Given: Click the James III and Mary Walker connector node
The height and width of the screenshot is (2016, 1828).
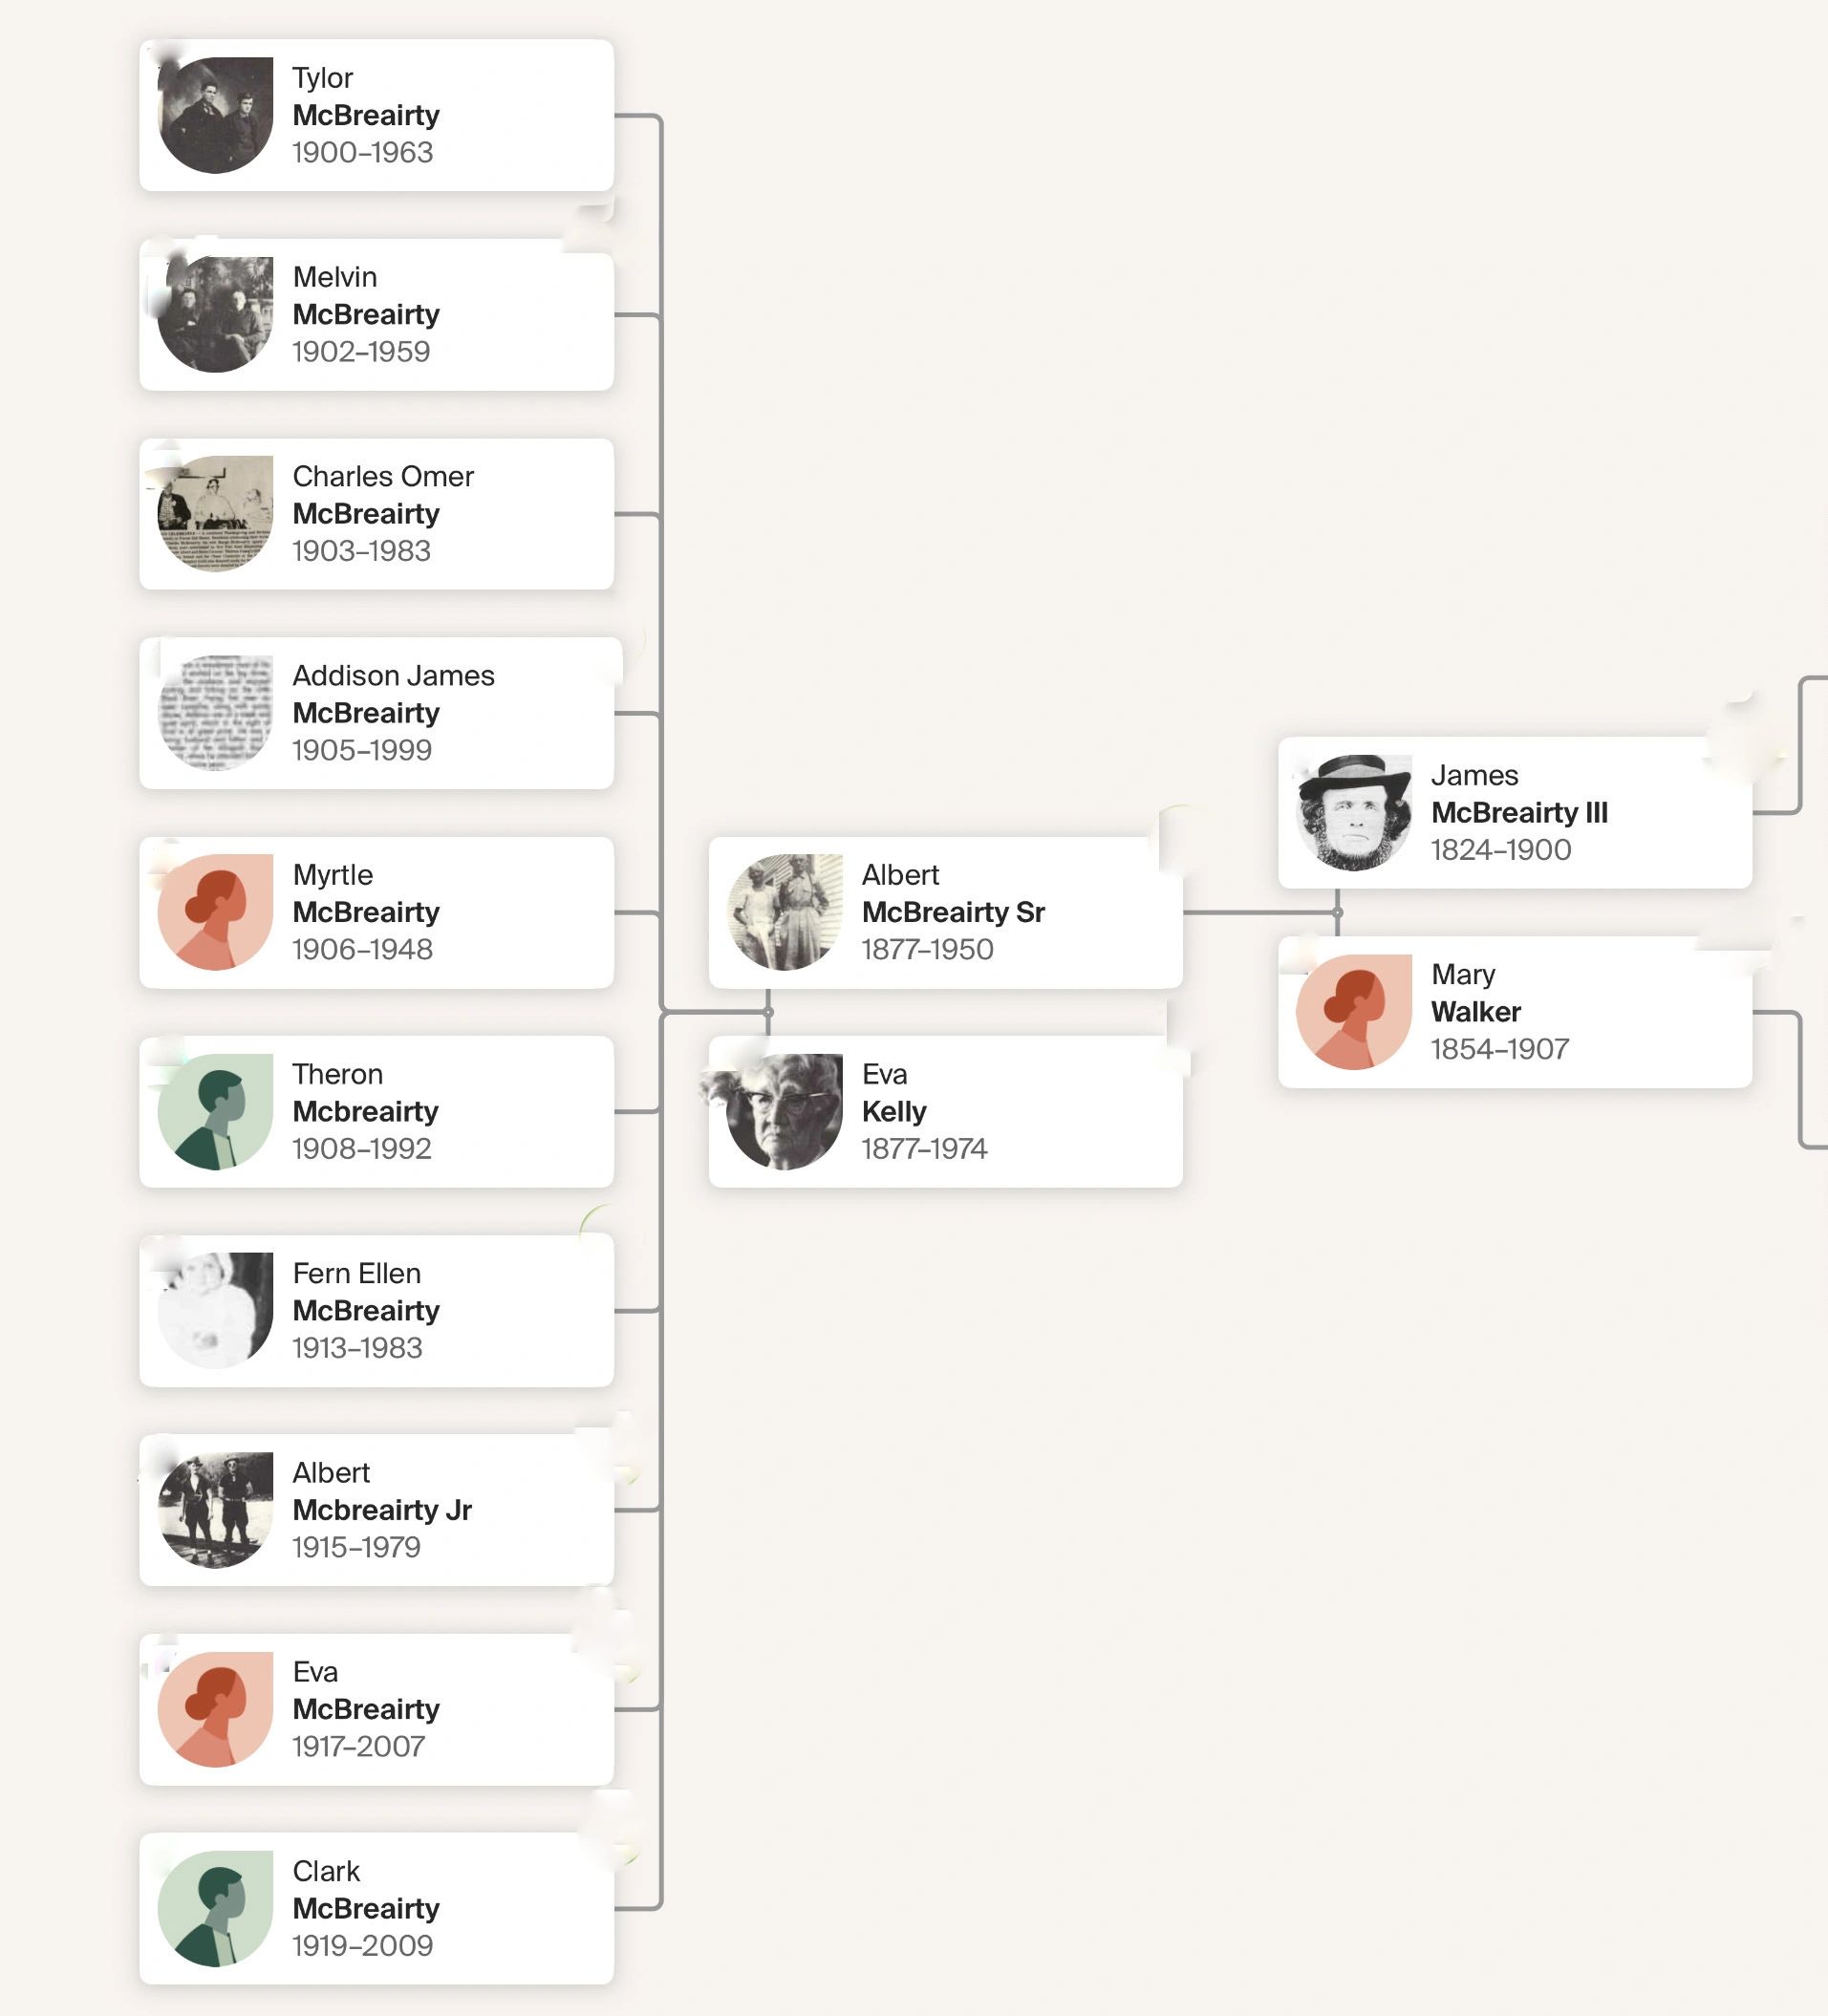Looking at the screenshot, I should (1337, 912).
